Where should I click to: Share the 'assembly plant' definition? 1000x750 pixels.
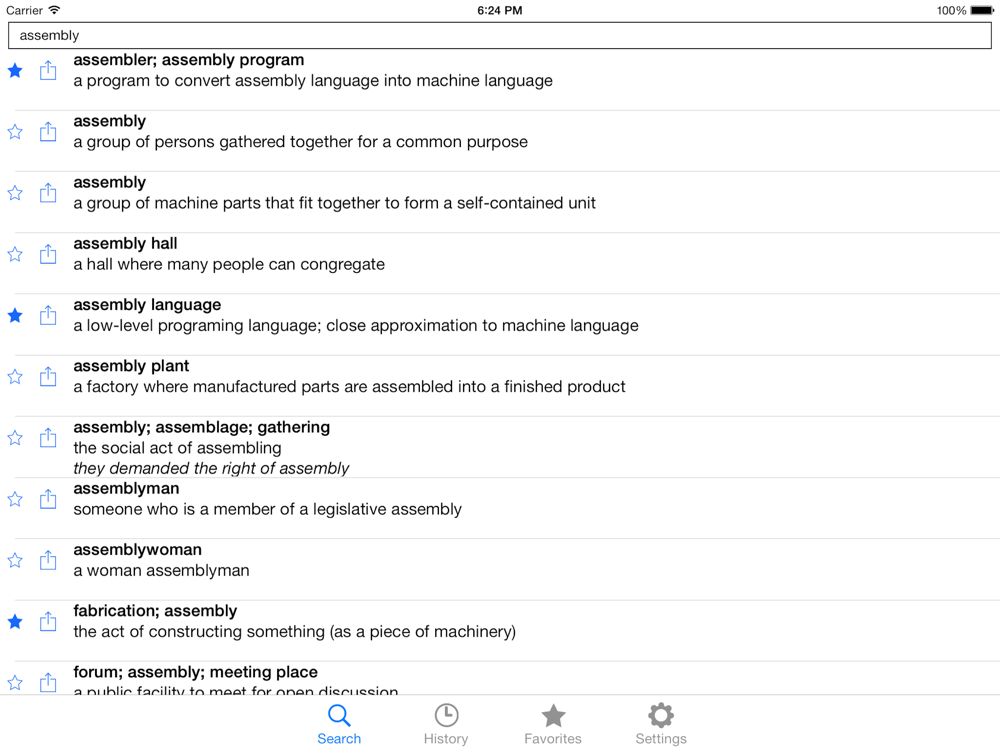(x=48, y=376)
